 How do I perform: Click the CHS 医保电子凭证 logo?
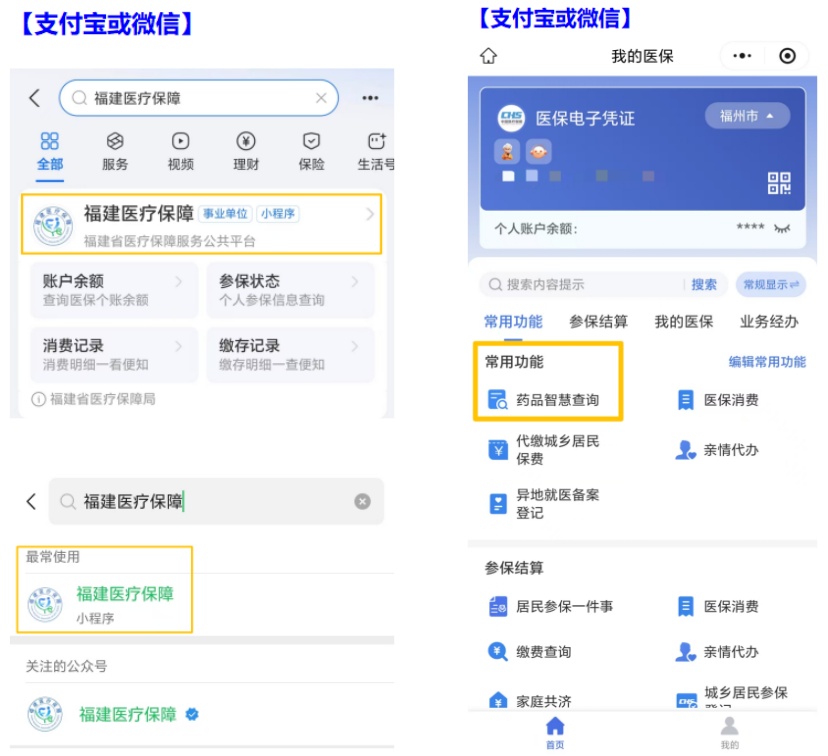511,118
